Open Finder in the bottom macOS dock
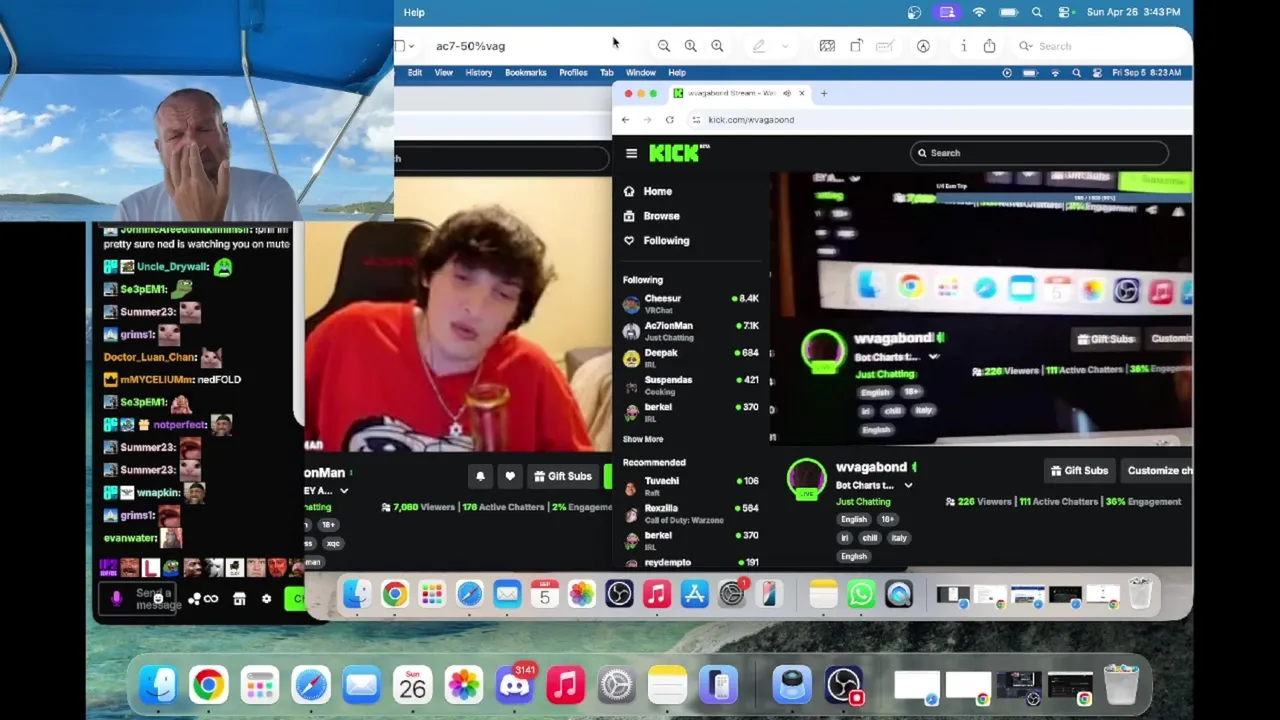The height and width of the screenshot is (720, 1280). point(158,686)
